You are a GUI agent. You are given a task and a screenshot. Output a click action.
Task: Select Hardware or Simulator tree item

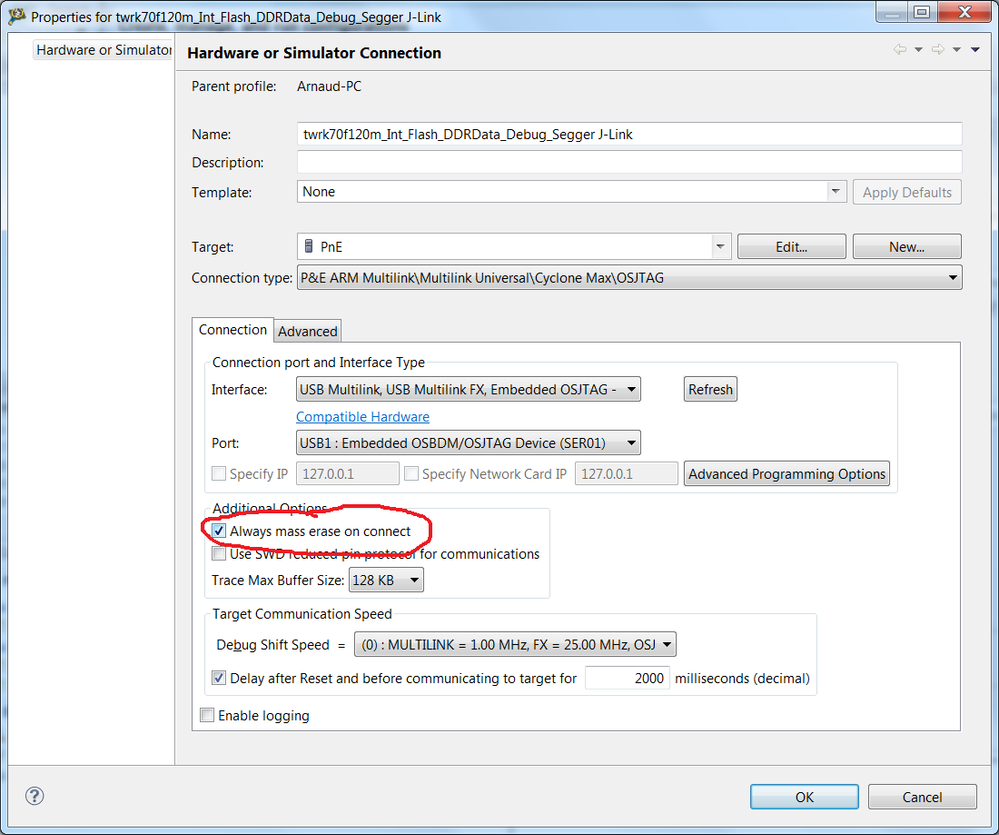pyautogui.click(x=103, y=50)
